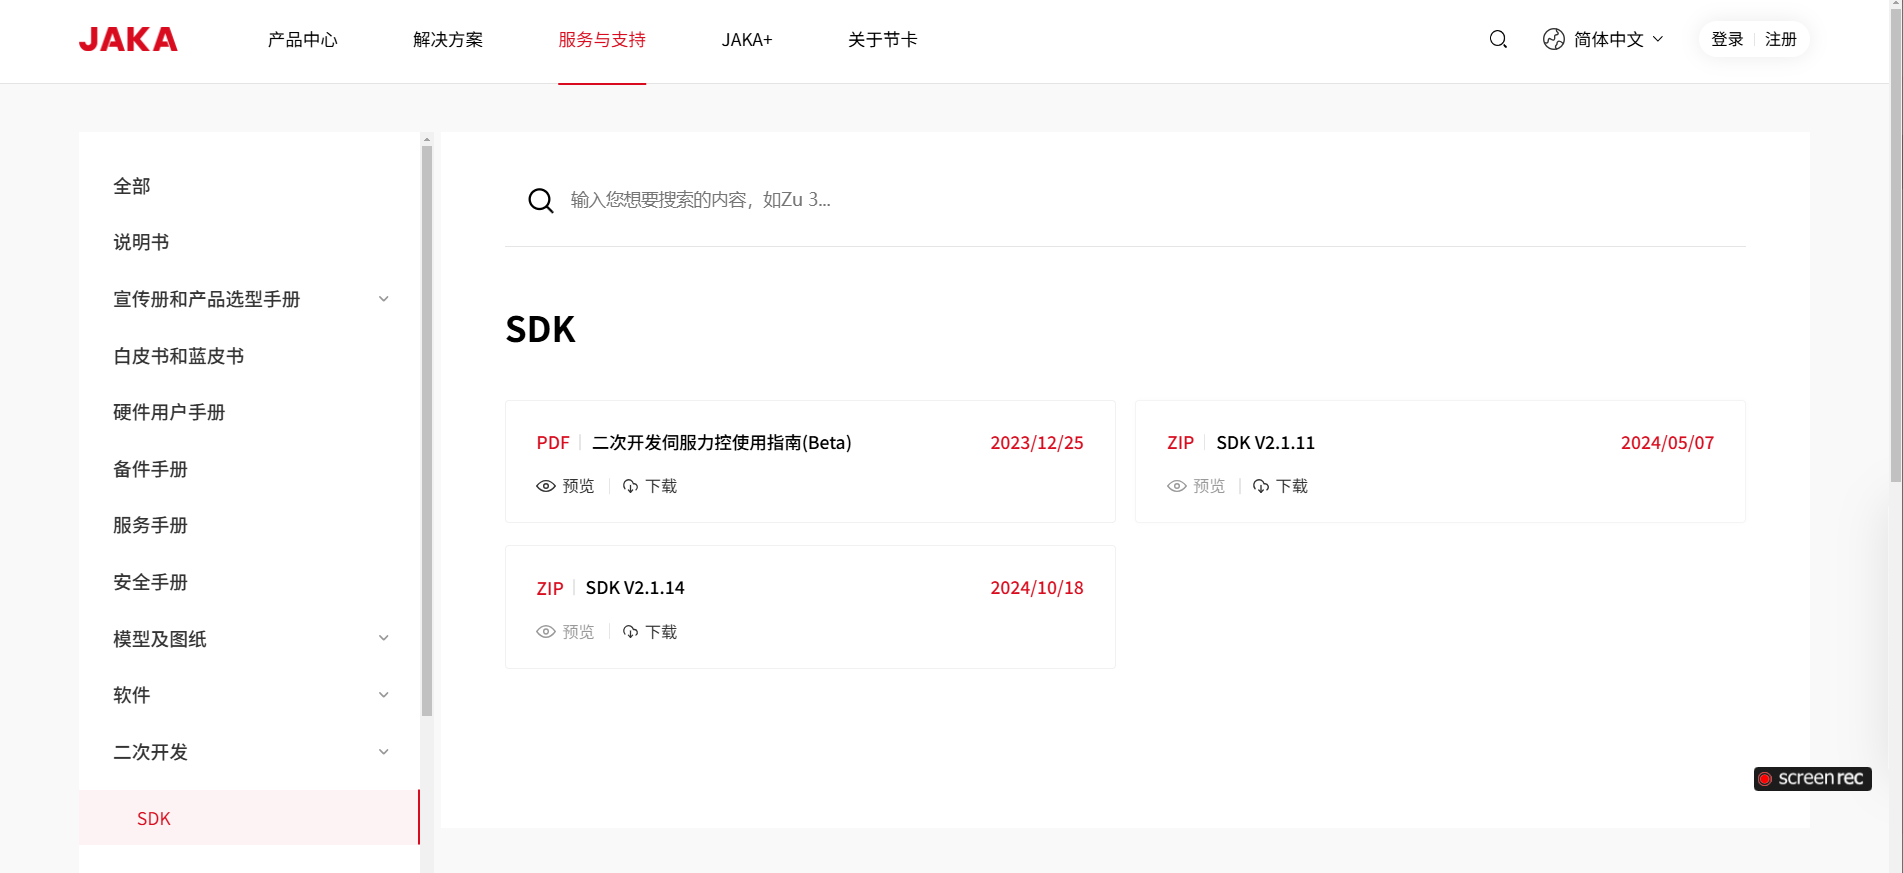The height and width of the screenshot is (873, 1903).
Task: Click the sidebar vertical scrollbar thumb
Action: [427, 430]
